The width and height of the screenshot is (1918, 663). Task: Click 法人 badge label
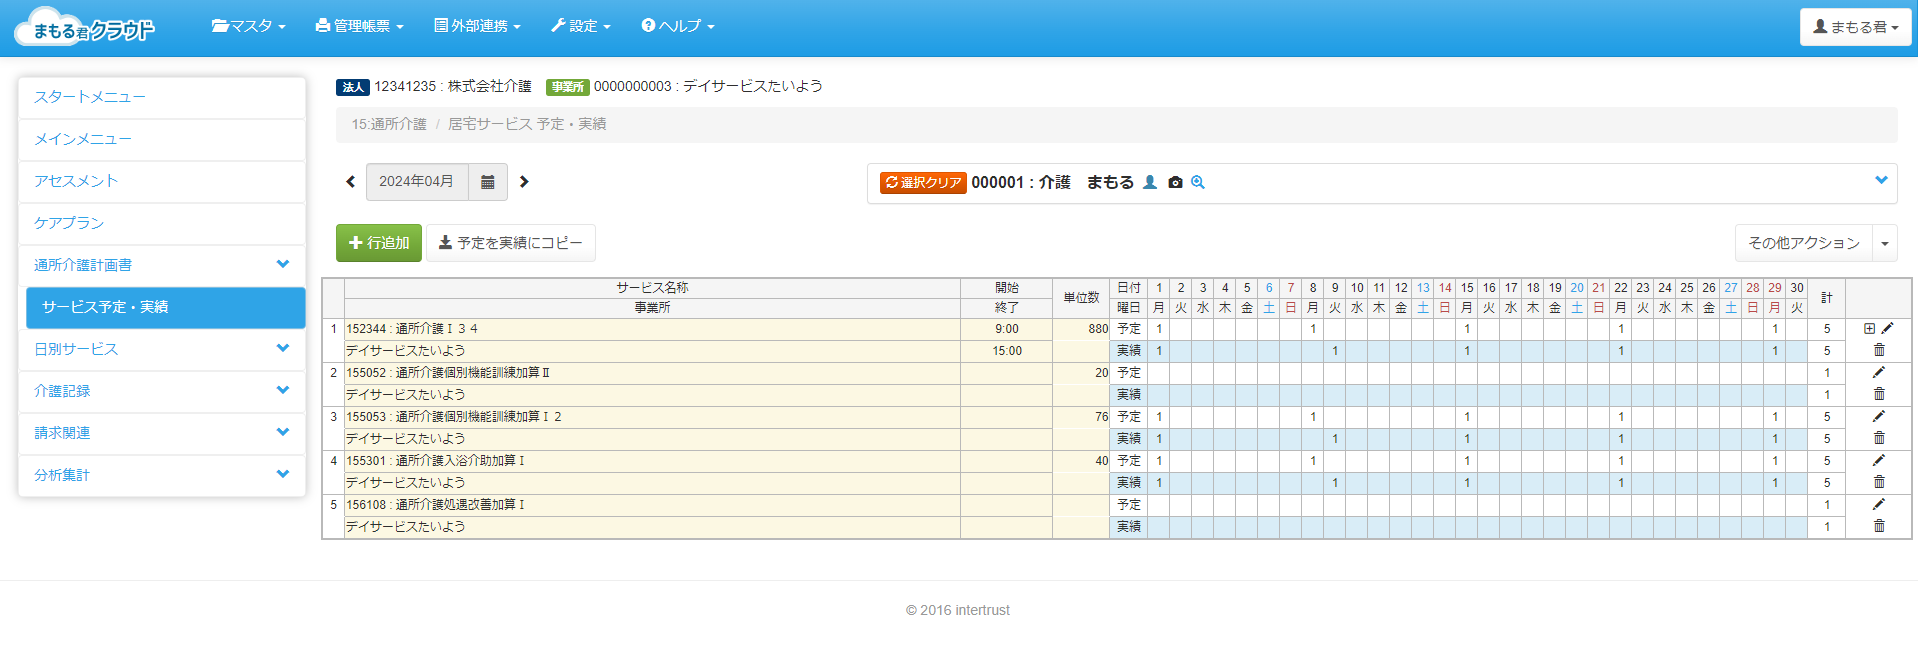point(353,87)
